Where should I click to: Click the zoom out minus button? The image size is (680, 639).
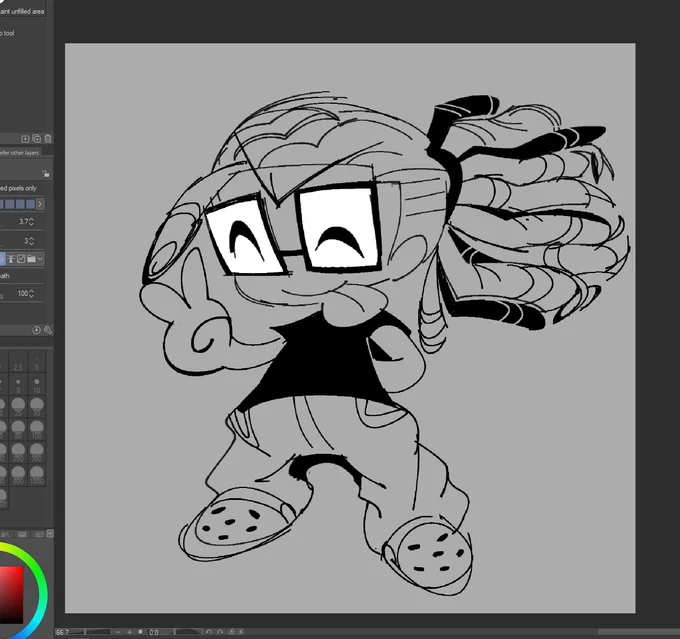click(118, 632)
